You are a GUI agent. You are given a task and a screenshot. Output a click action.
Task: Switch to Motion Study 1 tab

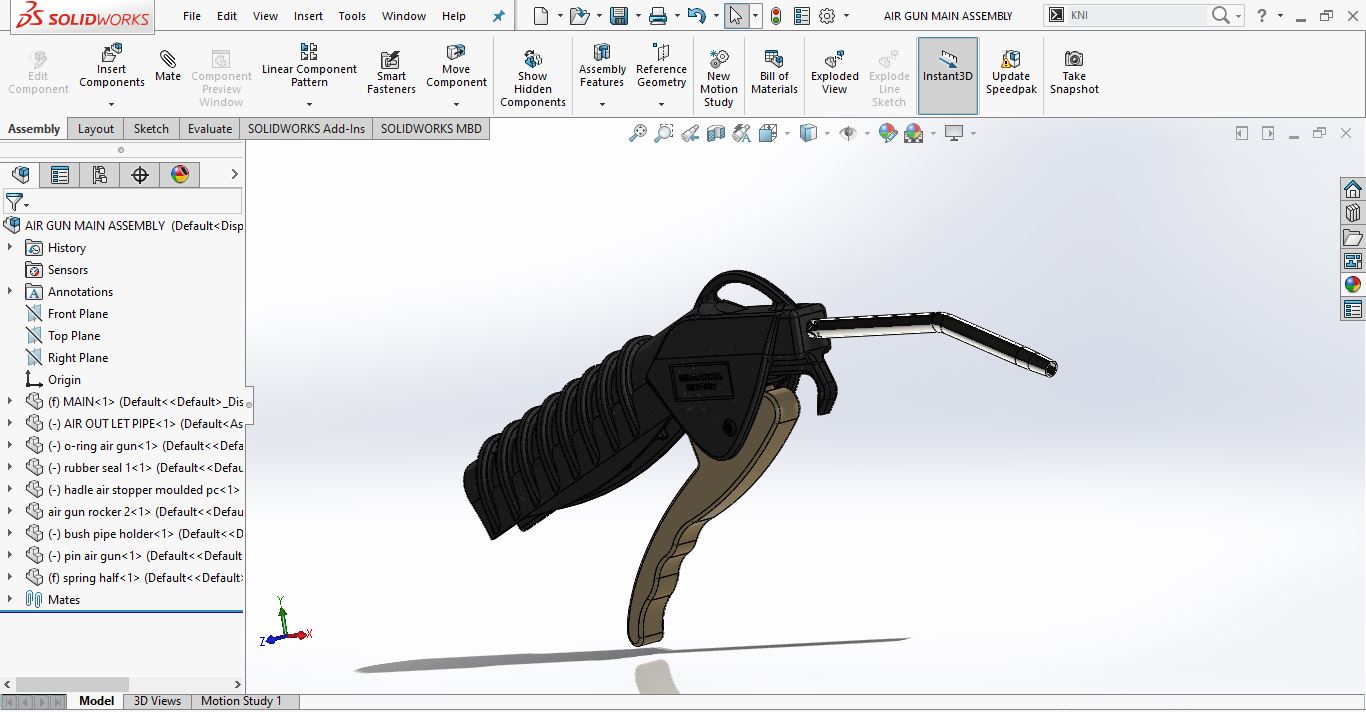[241, 701]
